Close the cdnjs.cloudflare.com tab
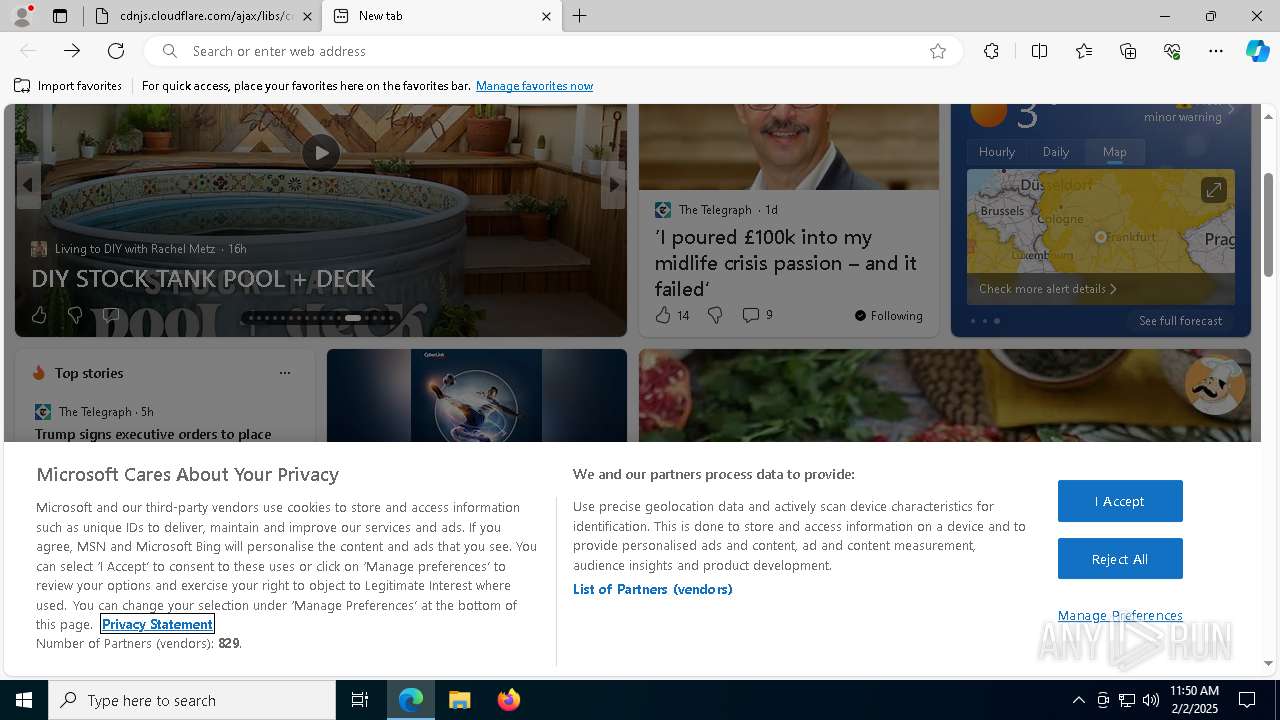1280x720 pixels. pos(307,16)
